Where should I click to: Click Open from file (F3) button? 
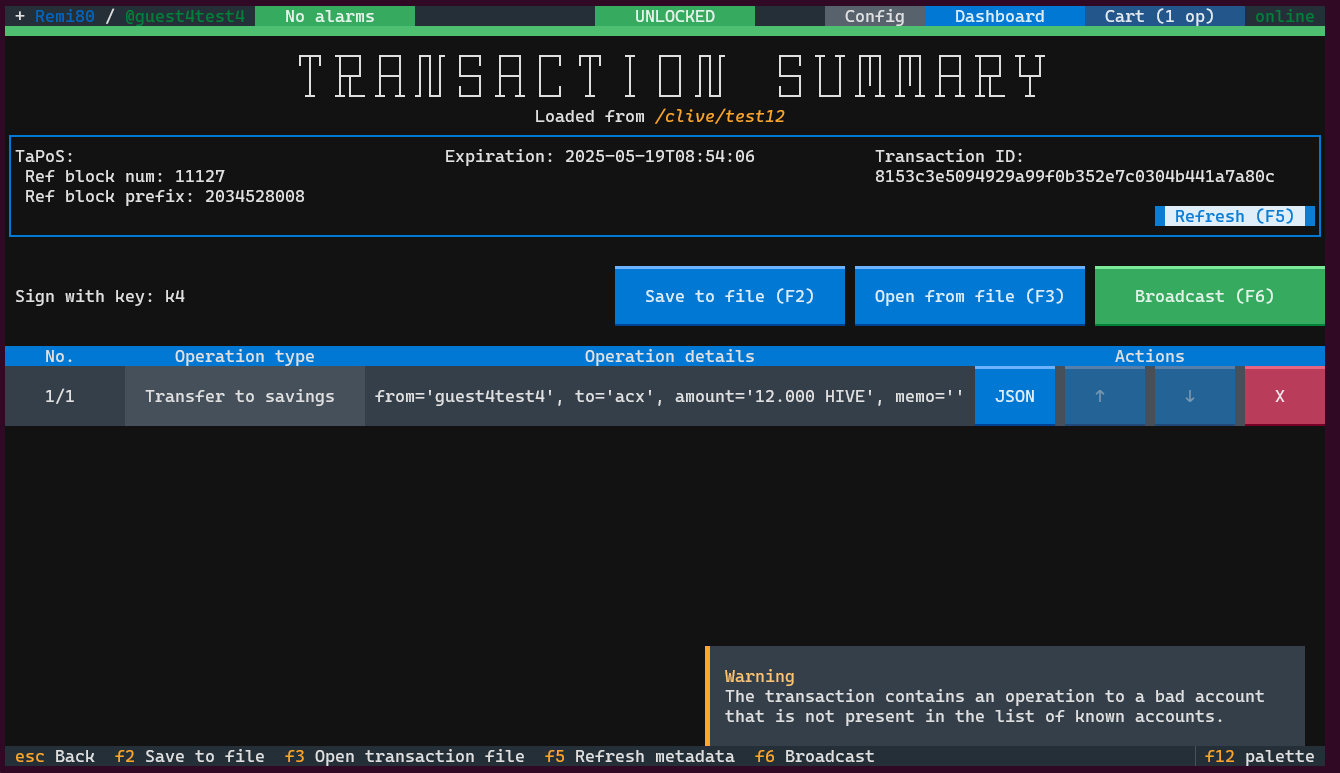coord(970,296)
